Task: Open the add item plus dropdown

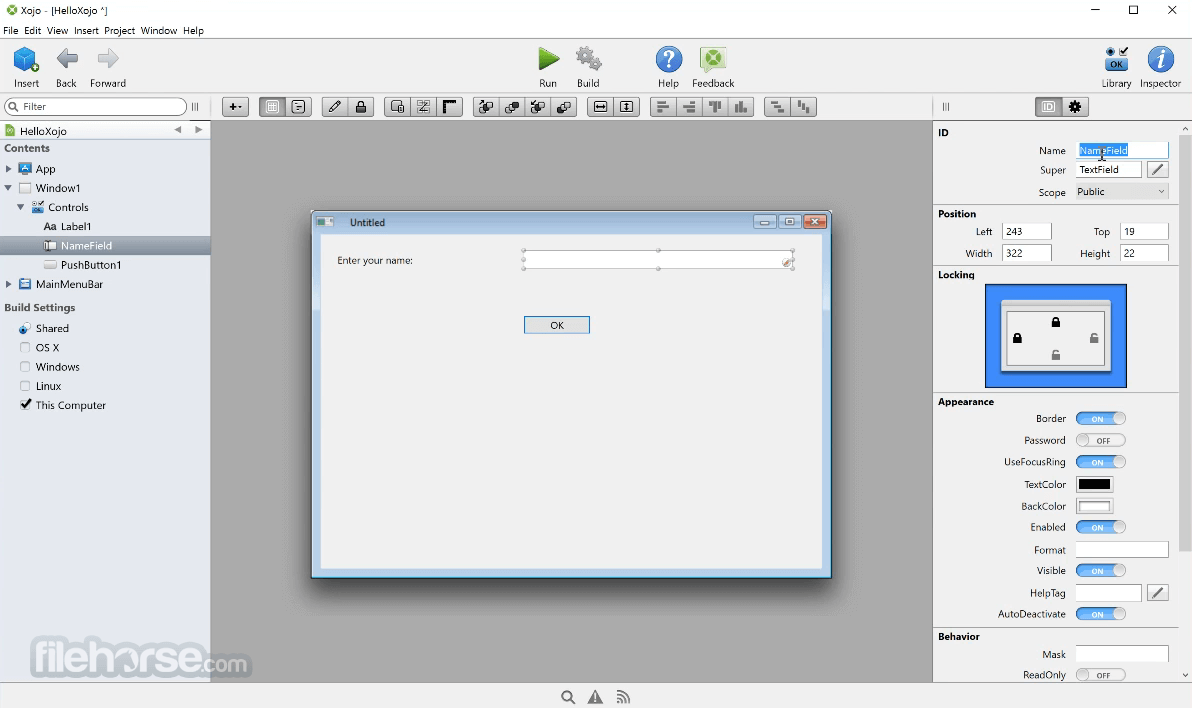Action: [236, 107]
